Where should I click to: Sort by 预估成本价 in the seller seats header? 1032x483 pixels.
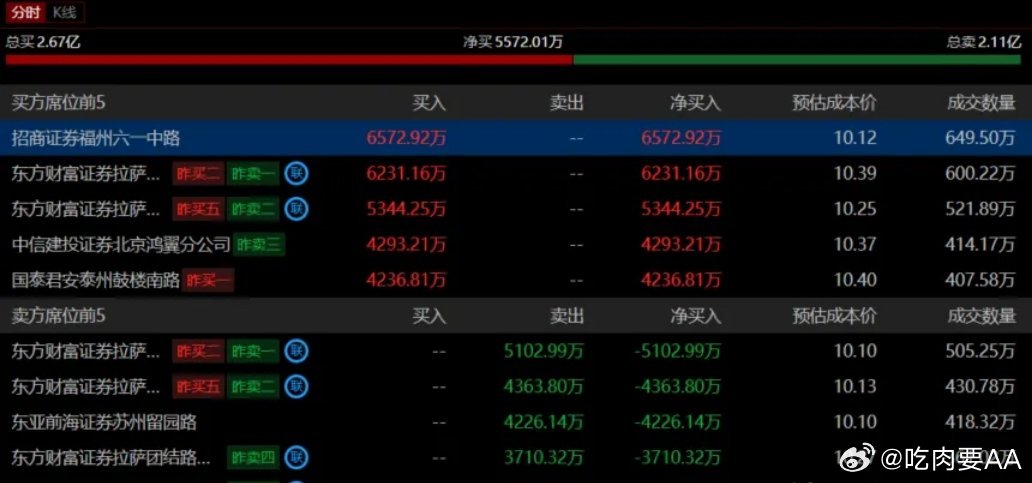click(835, 316)
